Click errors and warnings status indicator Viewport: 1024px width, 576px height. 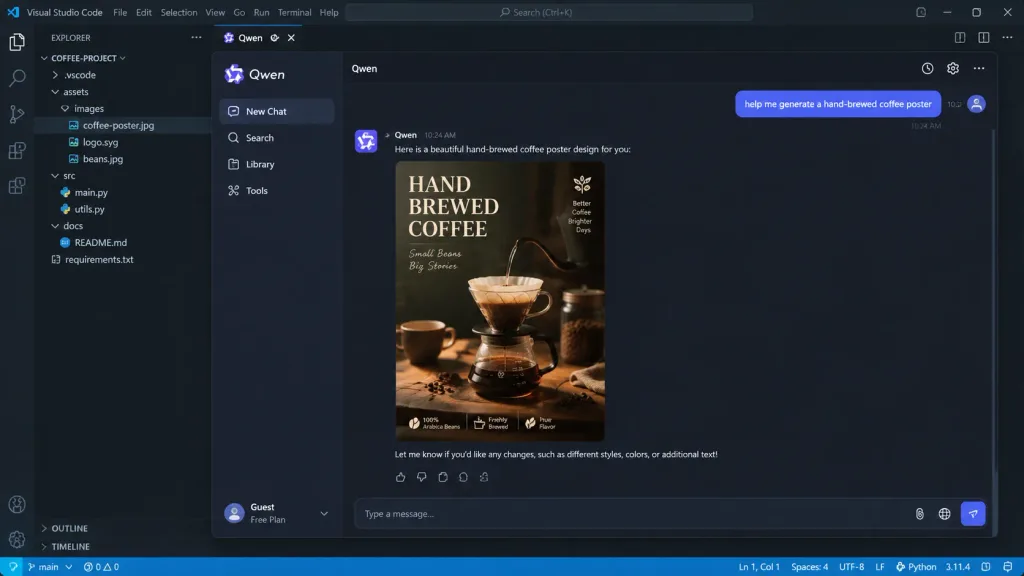coord(101,567)
